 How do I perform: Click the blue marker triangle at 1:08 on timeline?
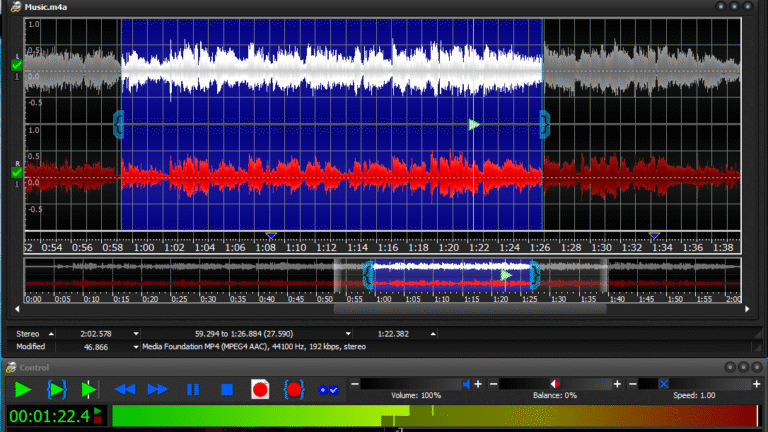pyautogui.click(x=271, y=236)
